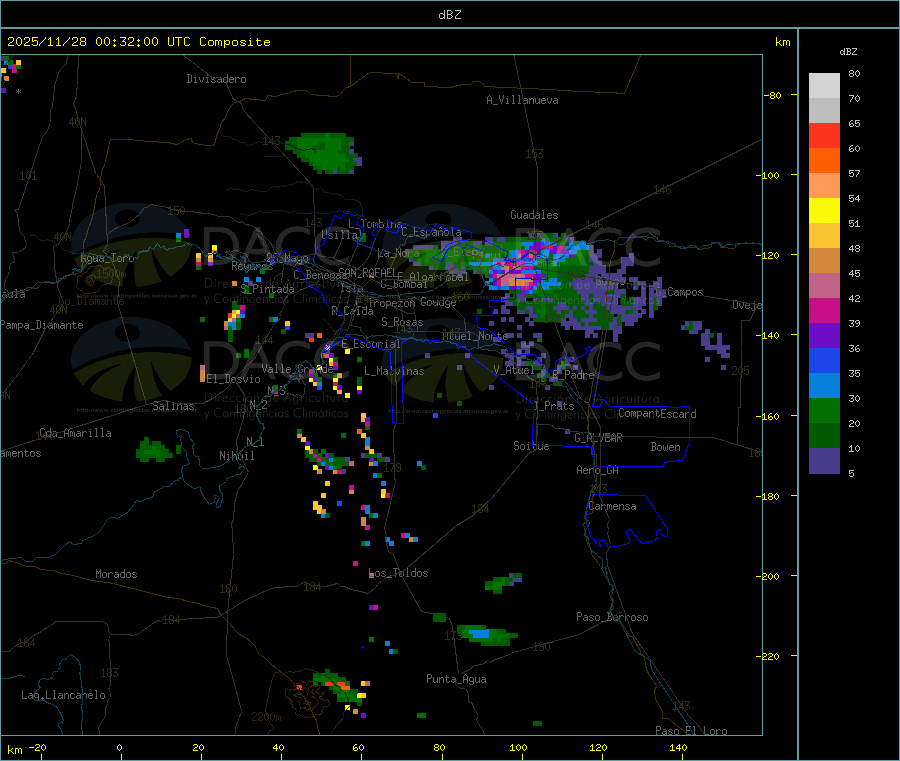Screen dimensions: 900x761
Task: Click the Lag_Llancanelo label
Action: coord(64,694)
